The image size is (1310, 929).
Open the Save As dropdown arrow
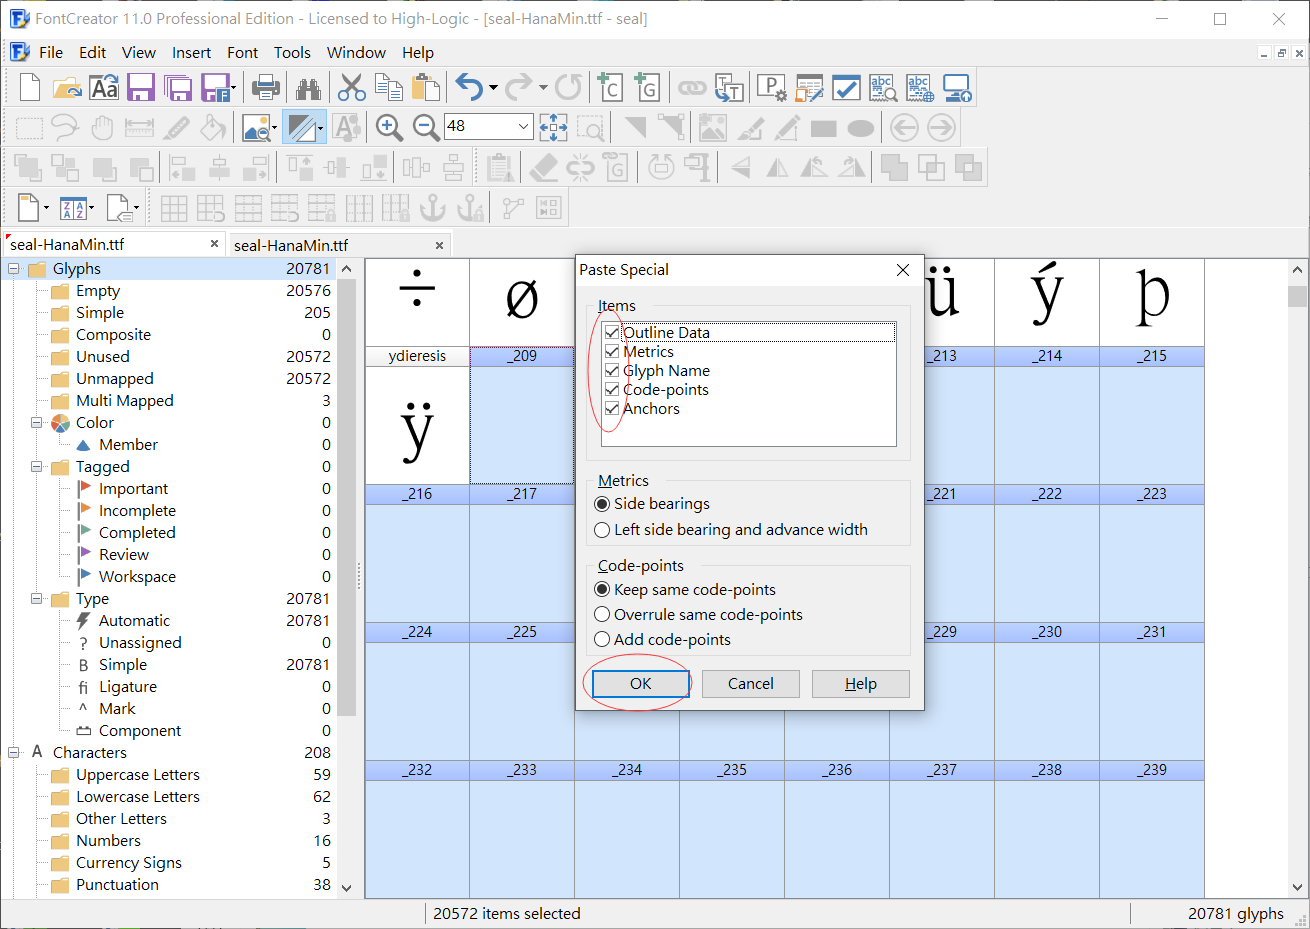[x=234, y=88]
